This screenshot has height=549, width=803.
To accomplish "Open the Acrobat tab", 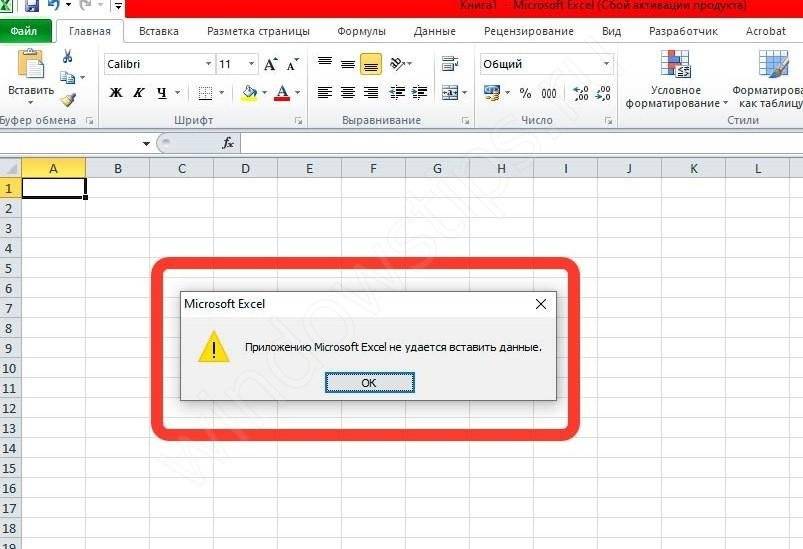I will tap(765, 31).
